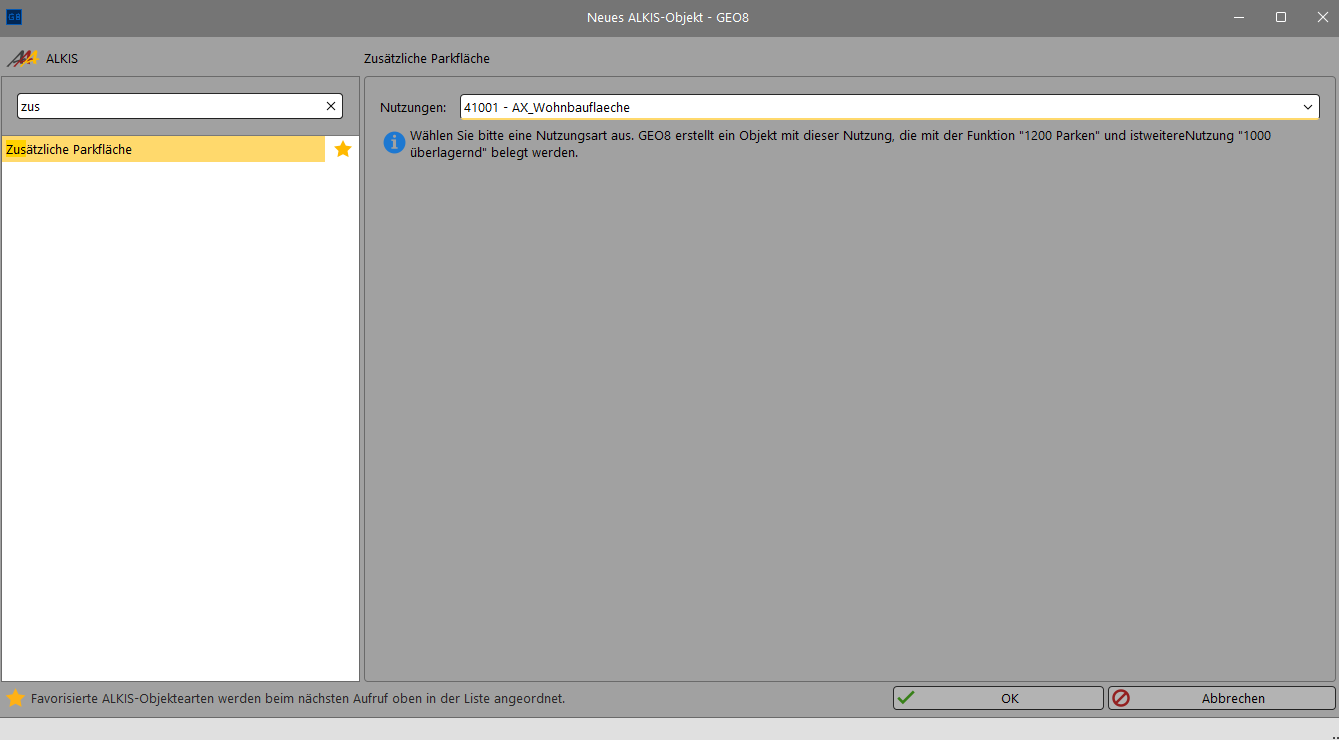Open the Nutzungen dropdown arrow
The height and width of the screenshot is (740, 1339).
click(x=1308, y=107)
